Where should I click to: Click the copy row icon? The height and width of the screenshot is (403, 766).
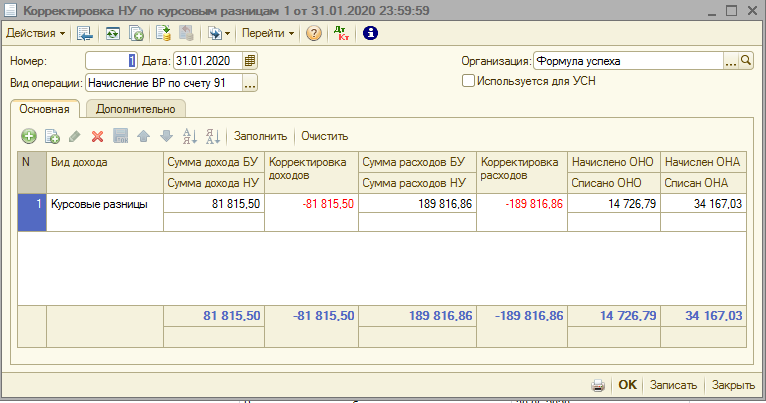pyautogui.click(x=52, y=136)
